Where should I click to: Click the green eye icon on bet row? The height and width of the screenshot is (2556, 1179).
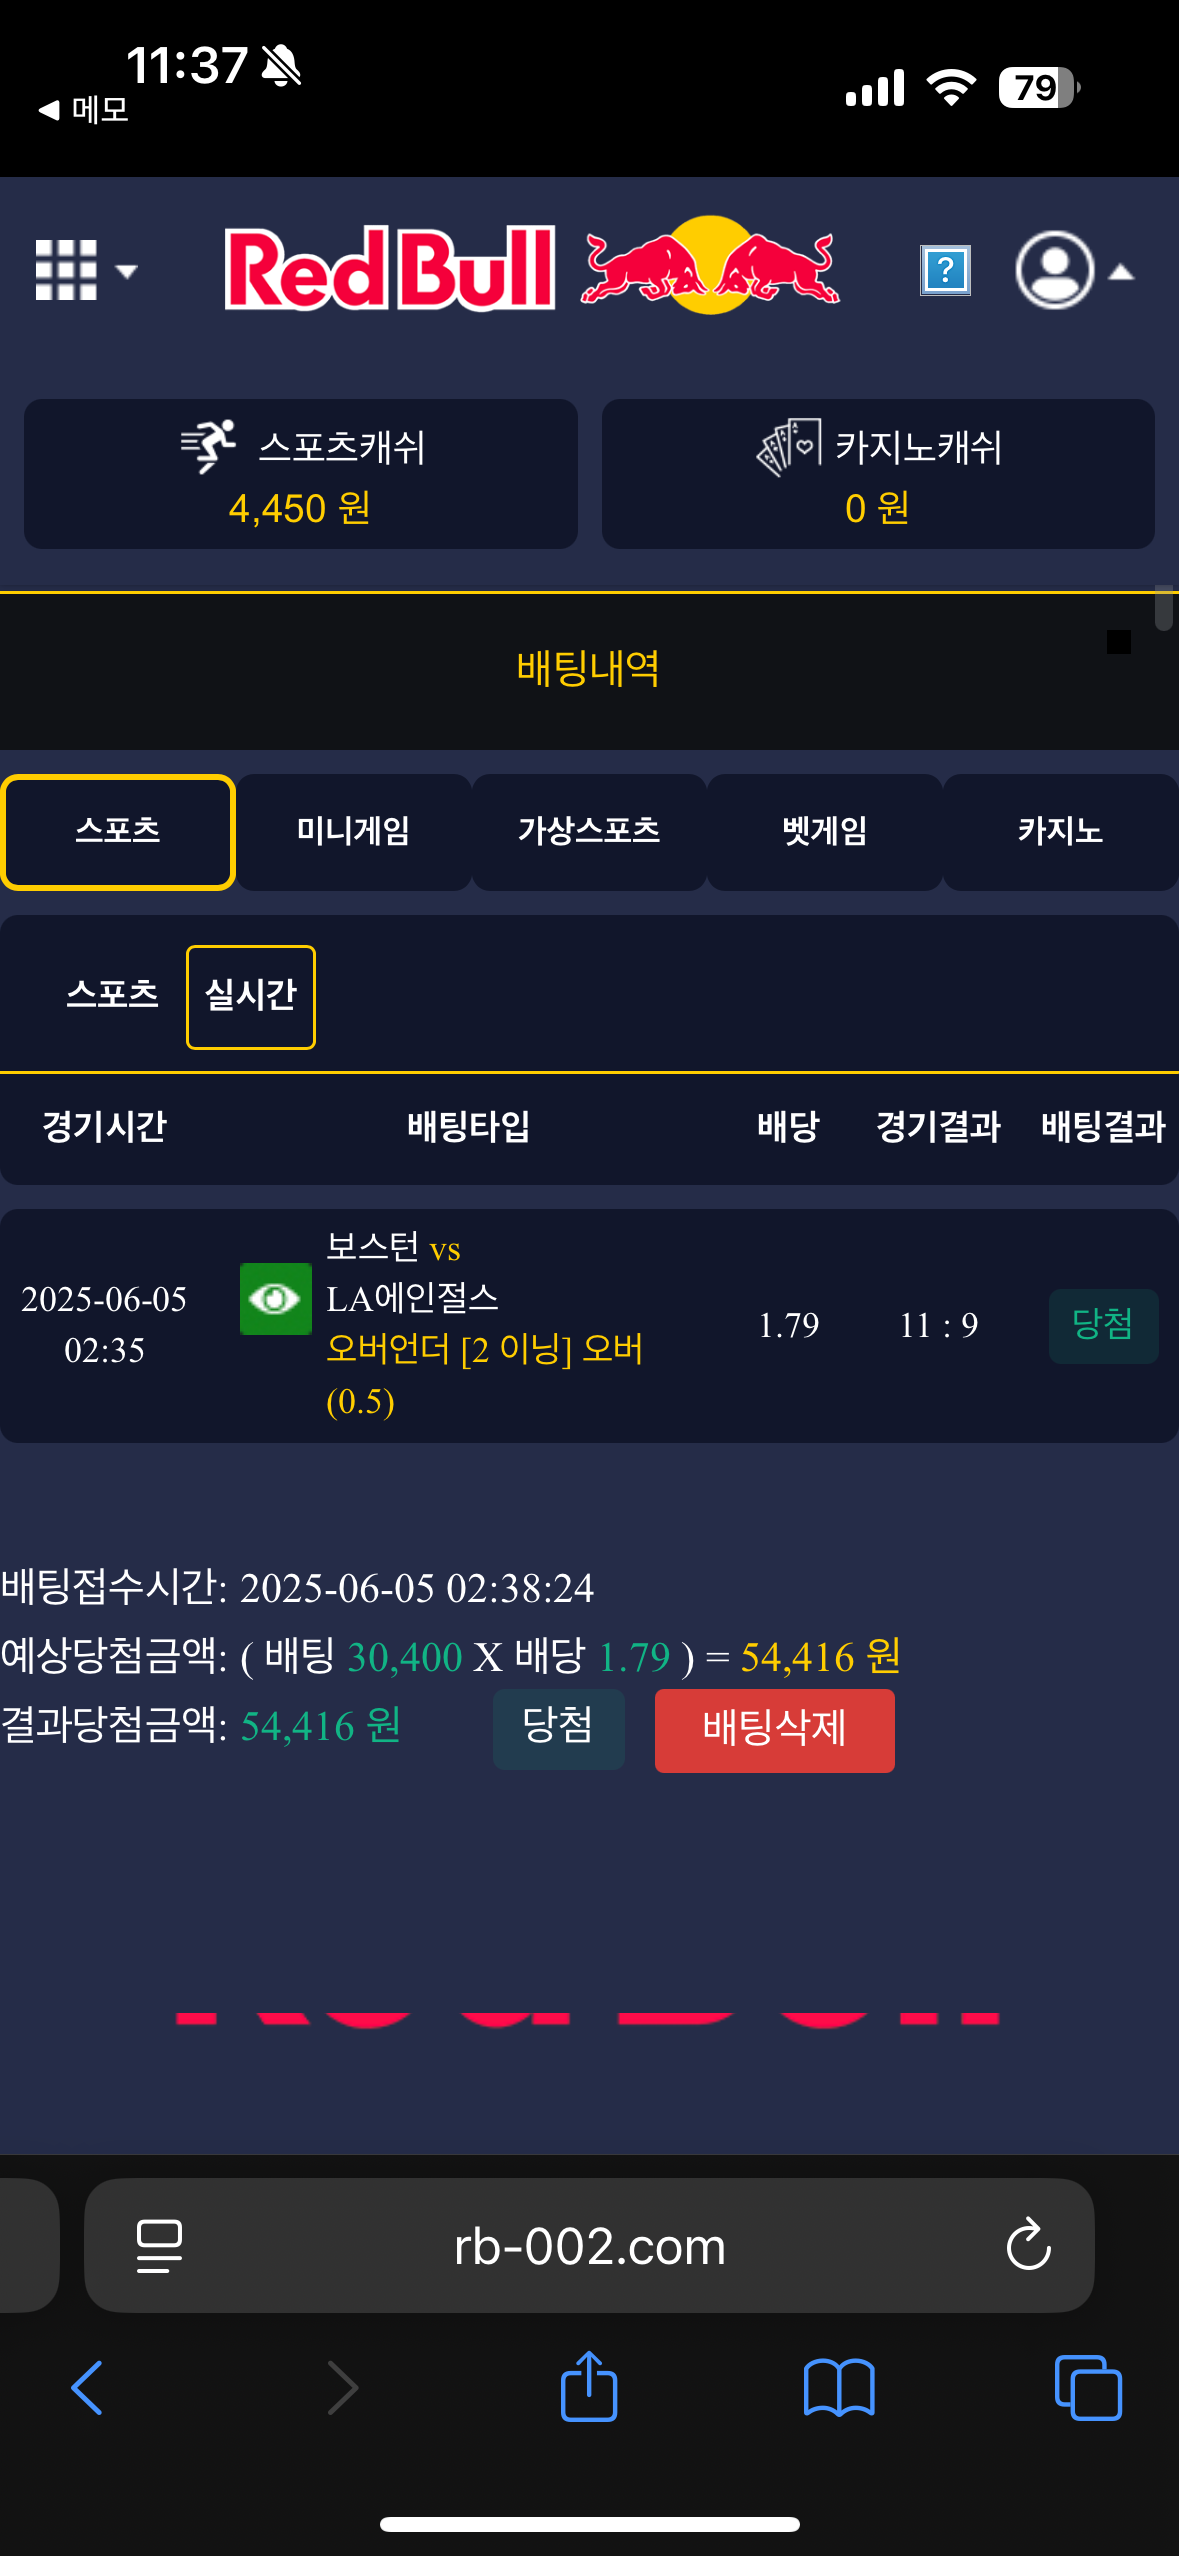click(x=275, y=1299)
